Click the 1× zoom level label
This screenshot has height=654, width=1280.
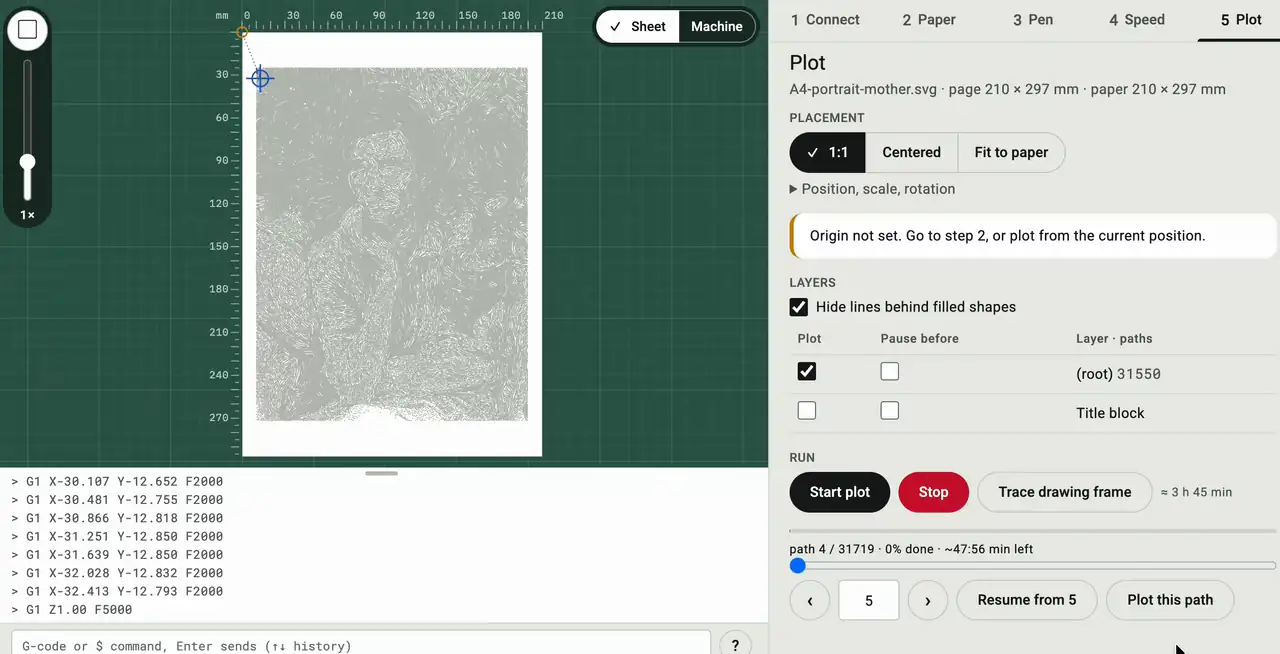coord(28,215)
